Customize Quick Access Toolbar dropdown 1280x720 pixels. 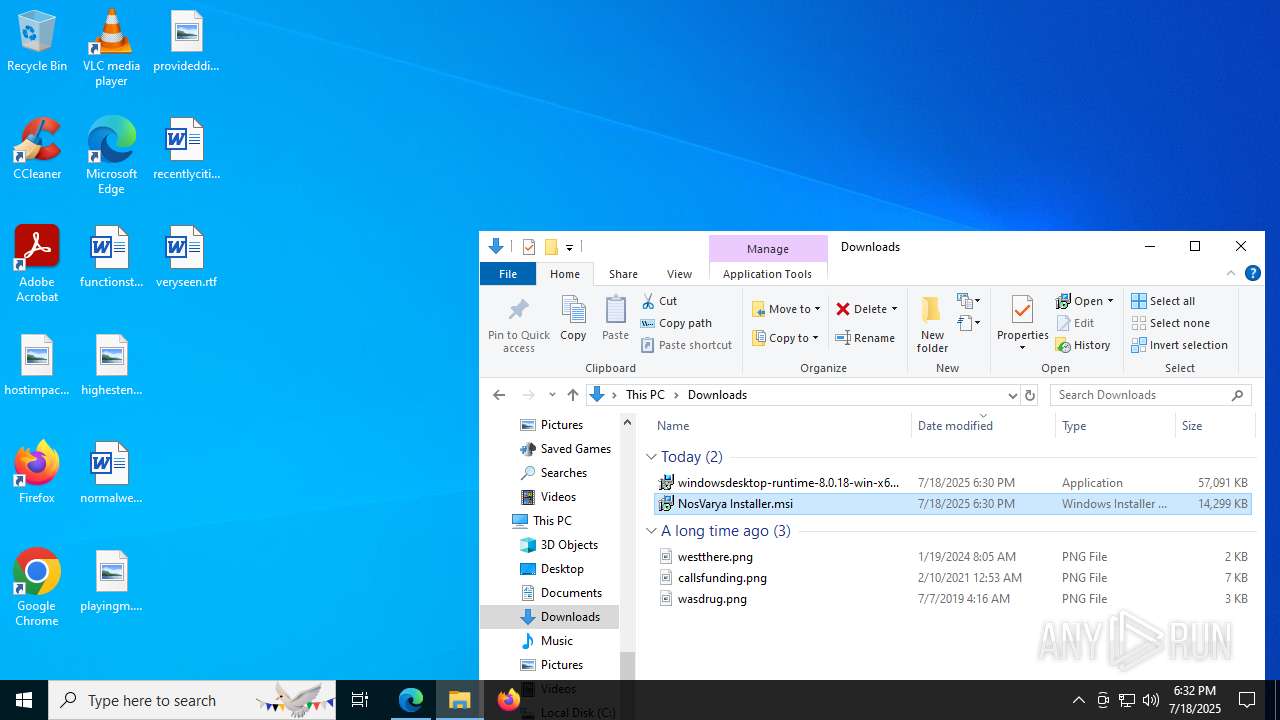click(x=569, y=247)
